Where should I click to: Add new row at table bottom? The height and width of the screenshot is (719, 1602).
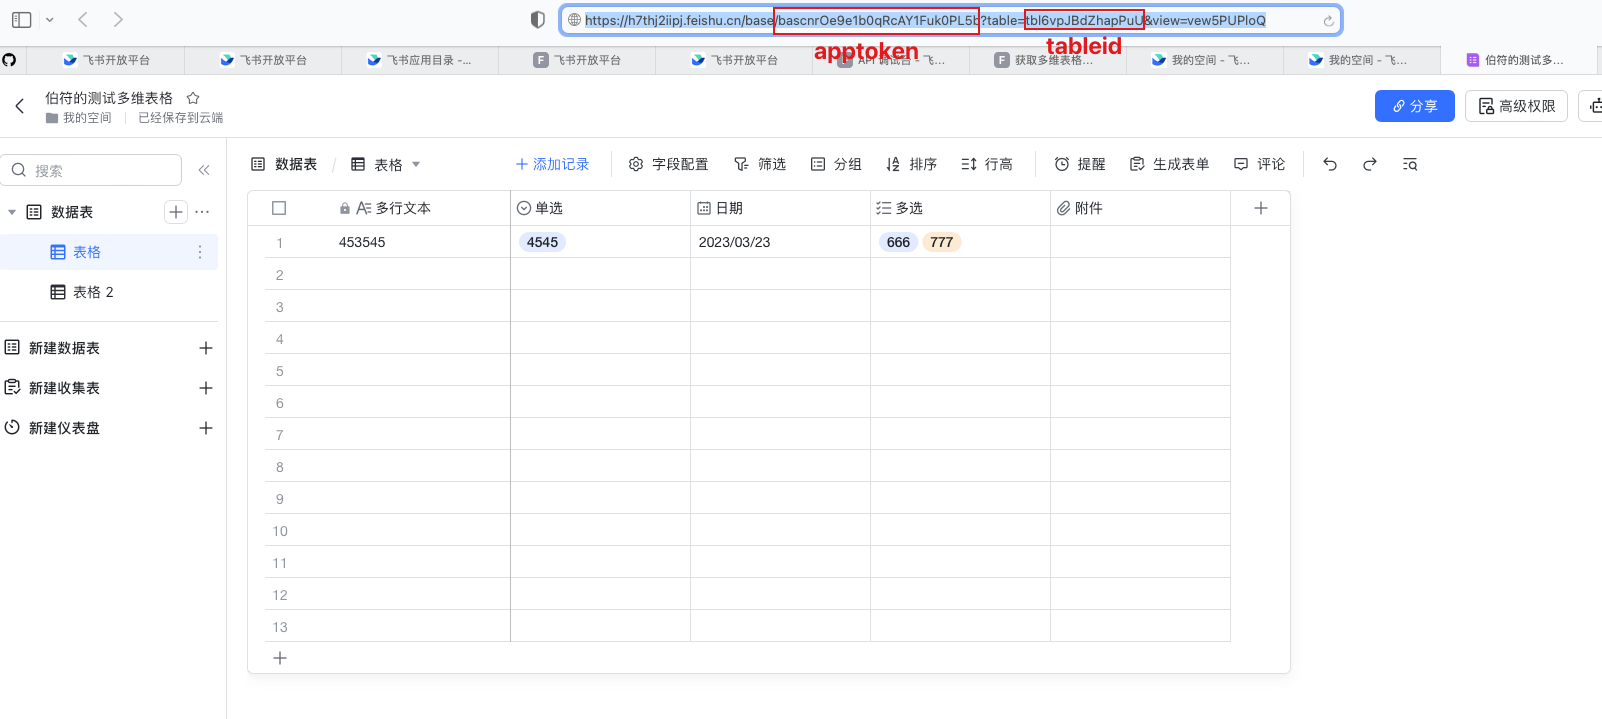tap(280, 658)
